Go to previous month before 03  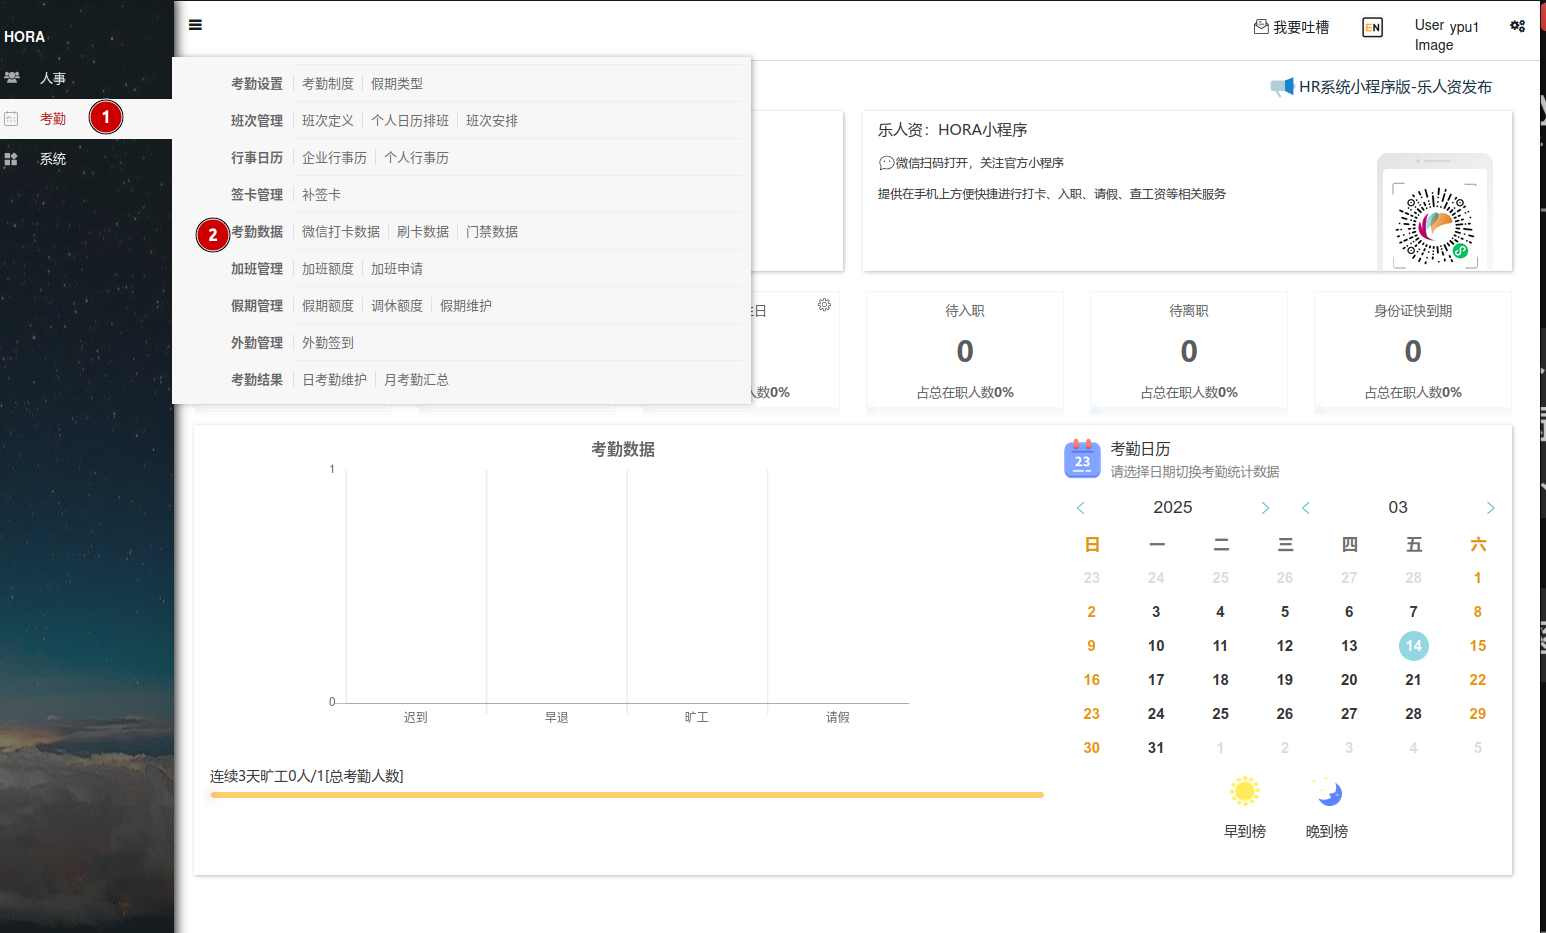point(1306,508)
